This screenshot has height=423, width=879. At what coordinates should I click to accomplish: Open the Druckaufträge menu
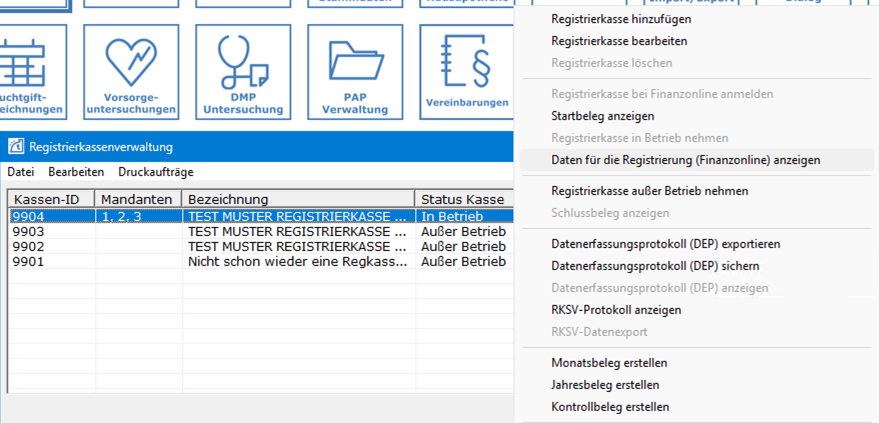pos(156,172)
